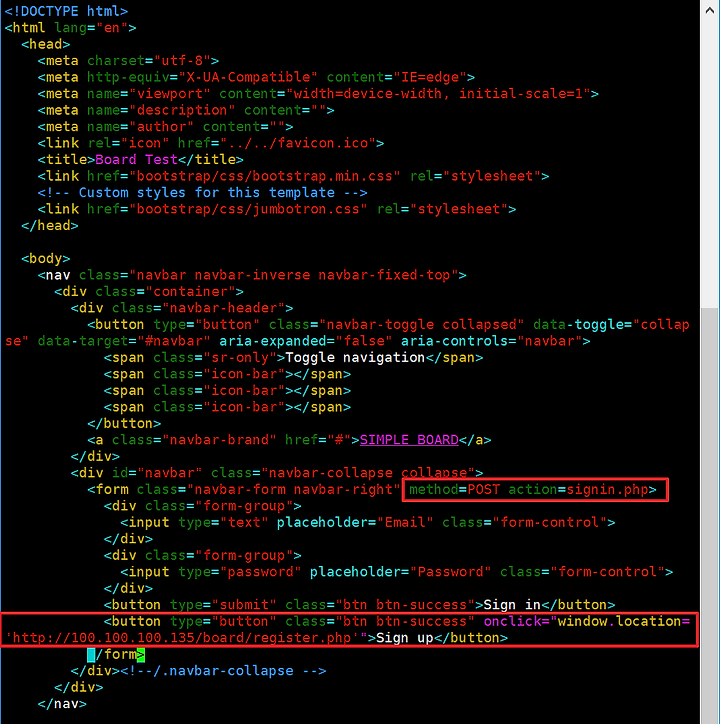Click the data-target="#navbar" line
Image resolution: width=720 pixels, height=724 pixels.
297,341
